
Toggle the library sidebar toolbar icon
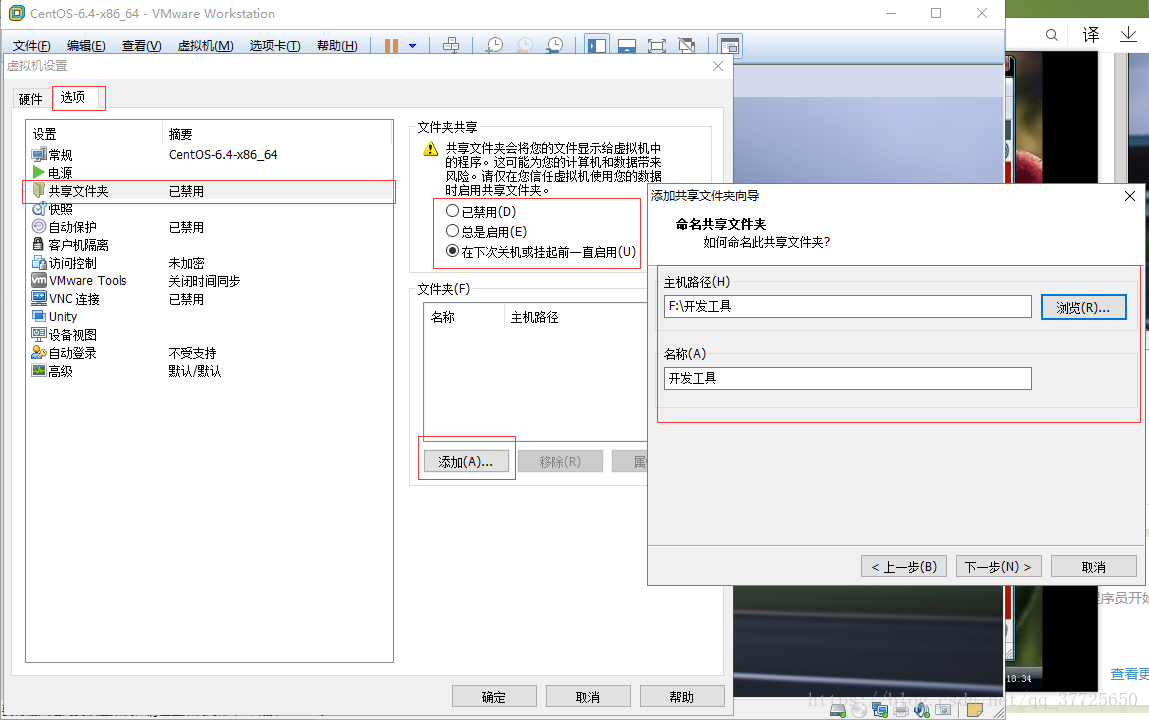coord(597,46)
